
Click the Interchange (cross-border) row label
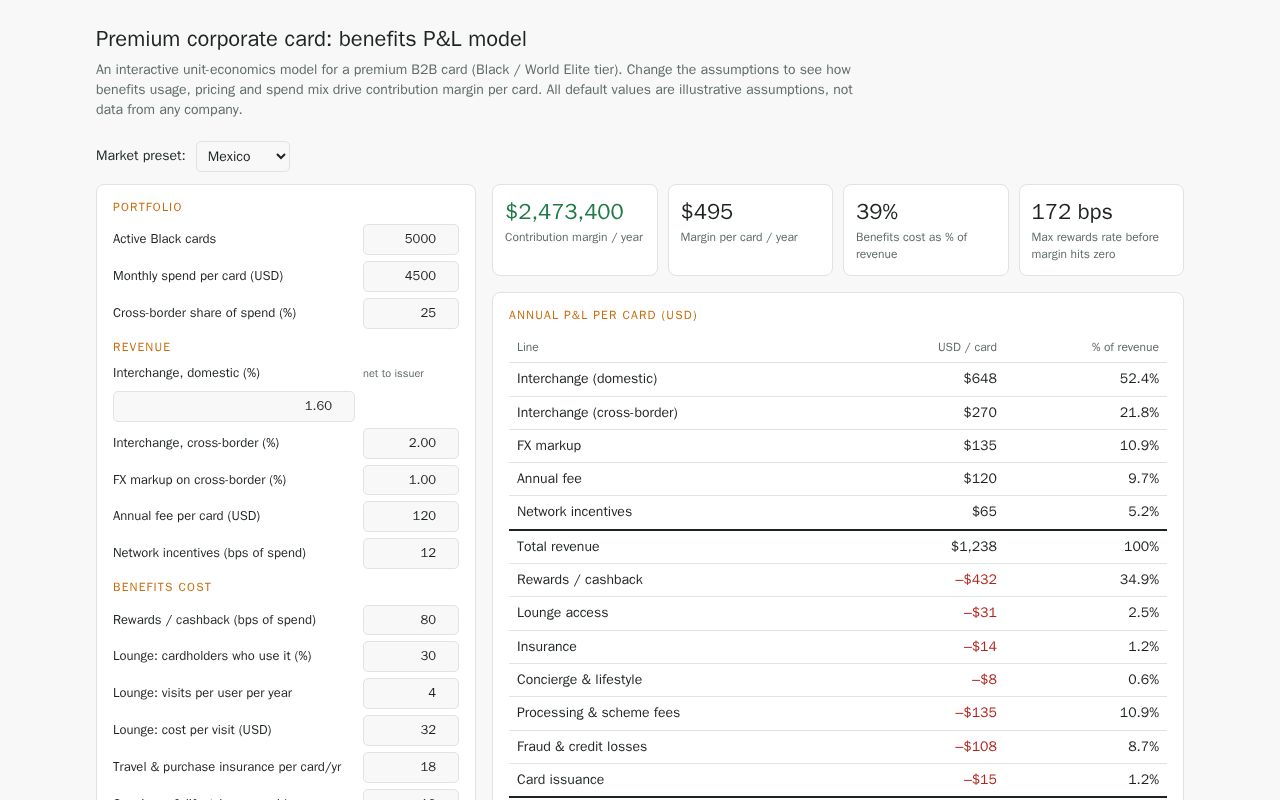[x=597, y=412]
